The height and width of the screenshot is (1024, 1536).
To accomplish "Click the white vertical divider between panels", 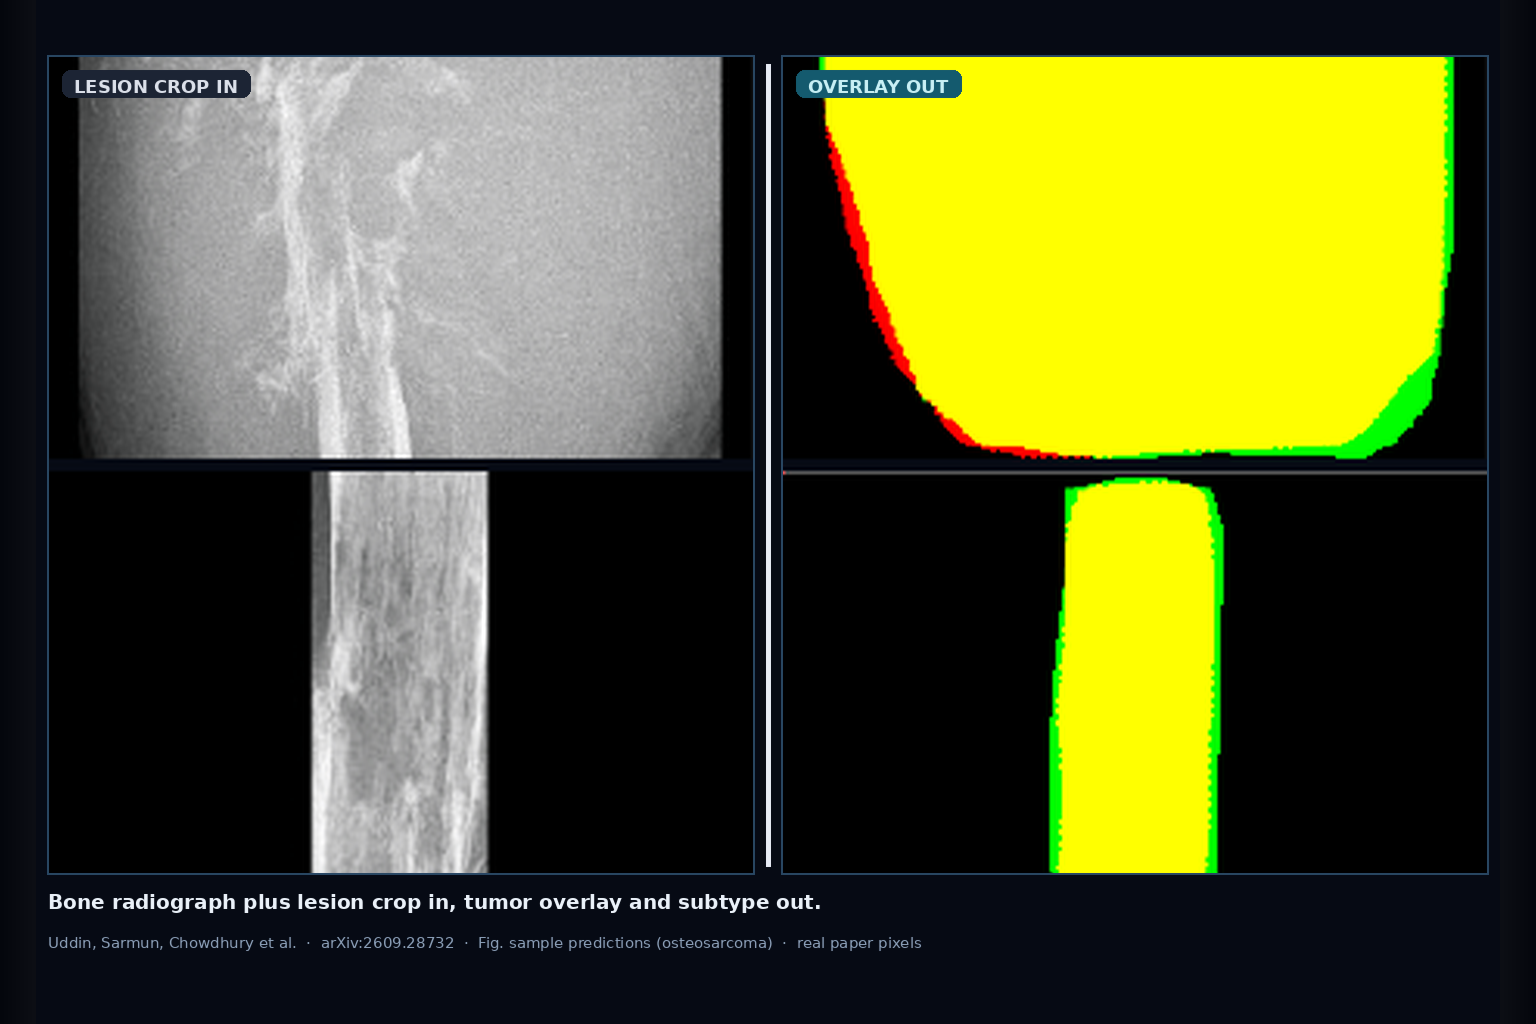I will point(768,465).
